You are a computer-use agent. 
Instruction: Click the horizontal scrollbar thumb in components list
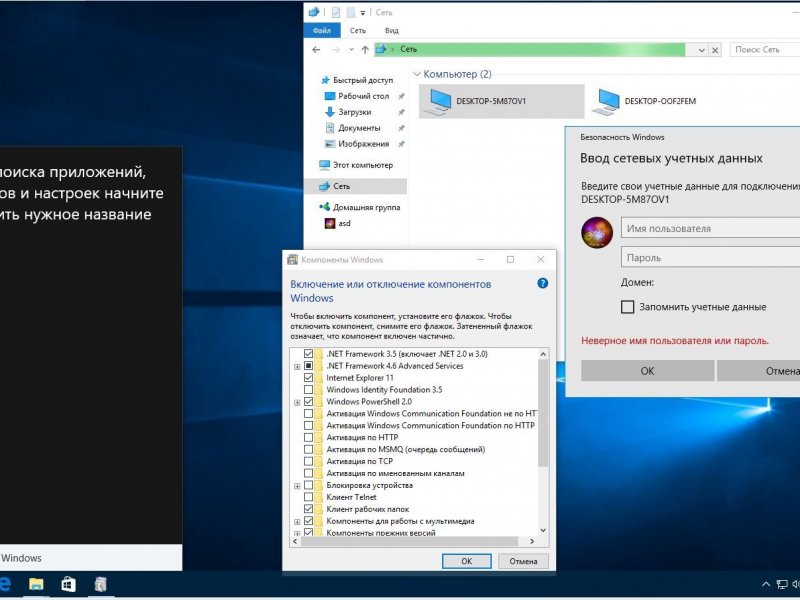pyautogui.click(x=410, y=541)
